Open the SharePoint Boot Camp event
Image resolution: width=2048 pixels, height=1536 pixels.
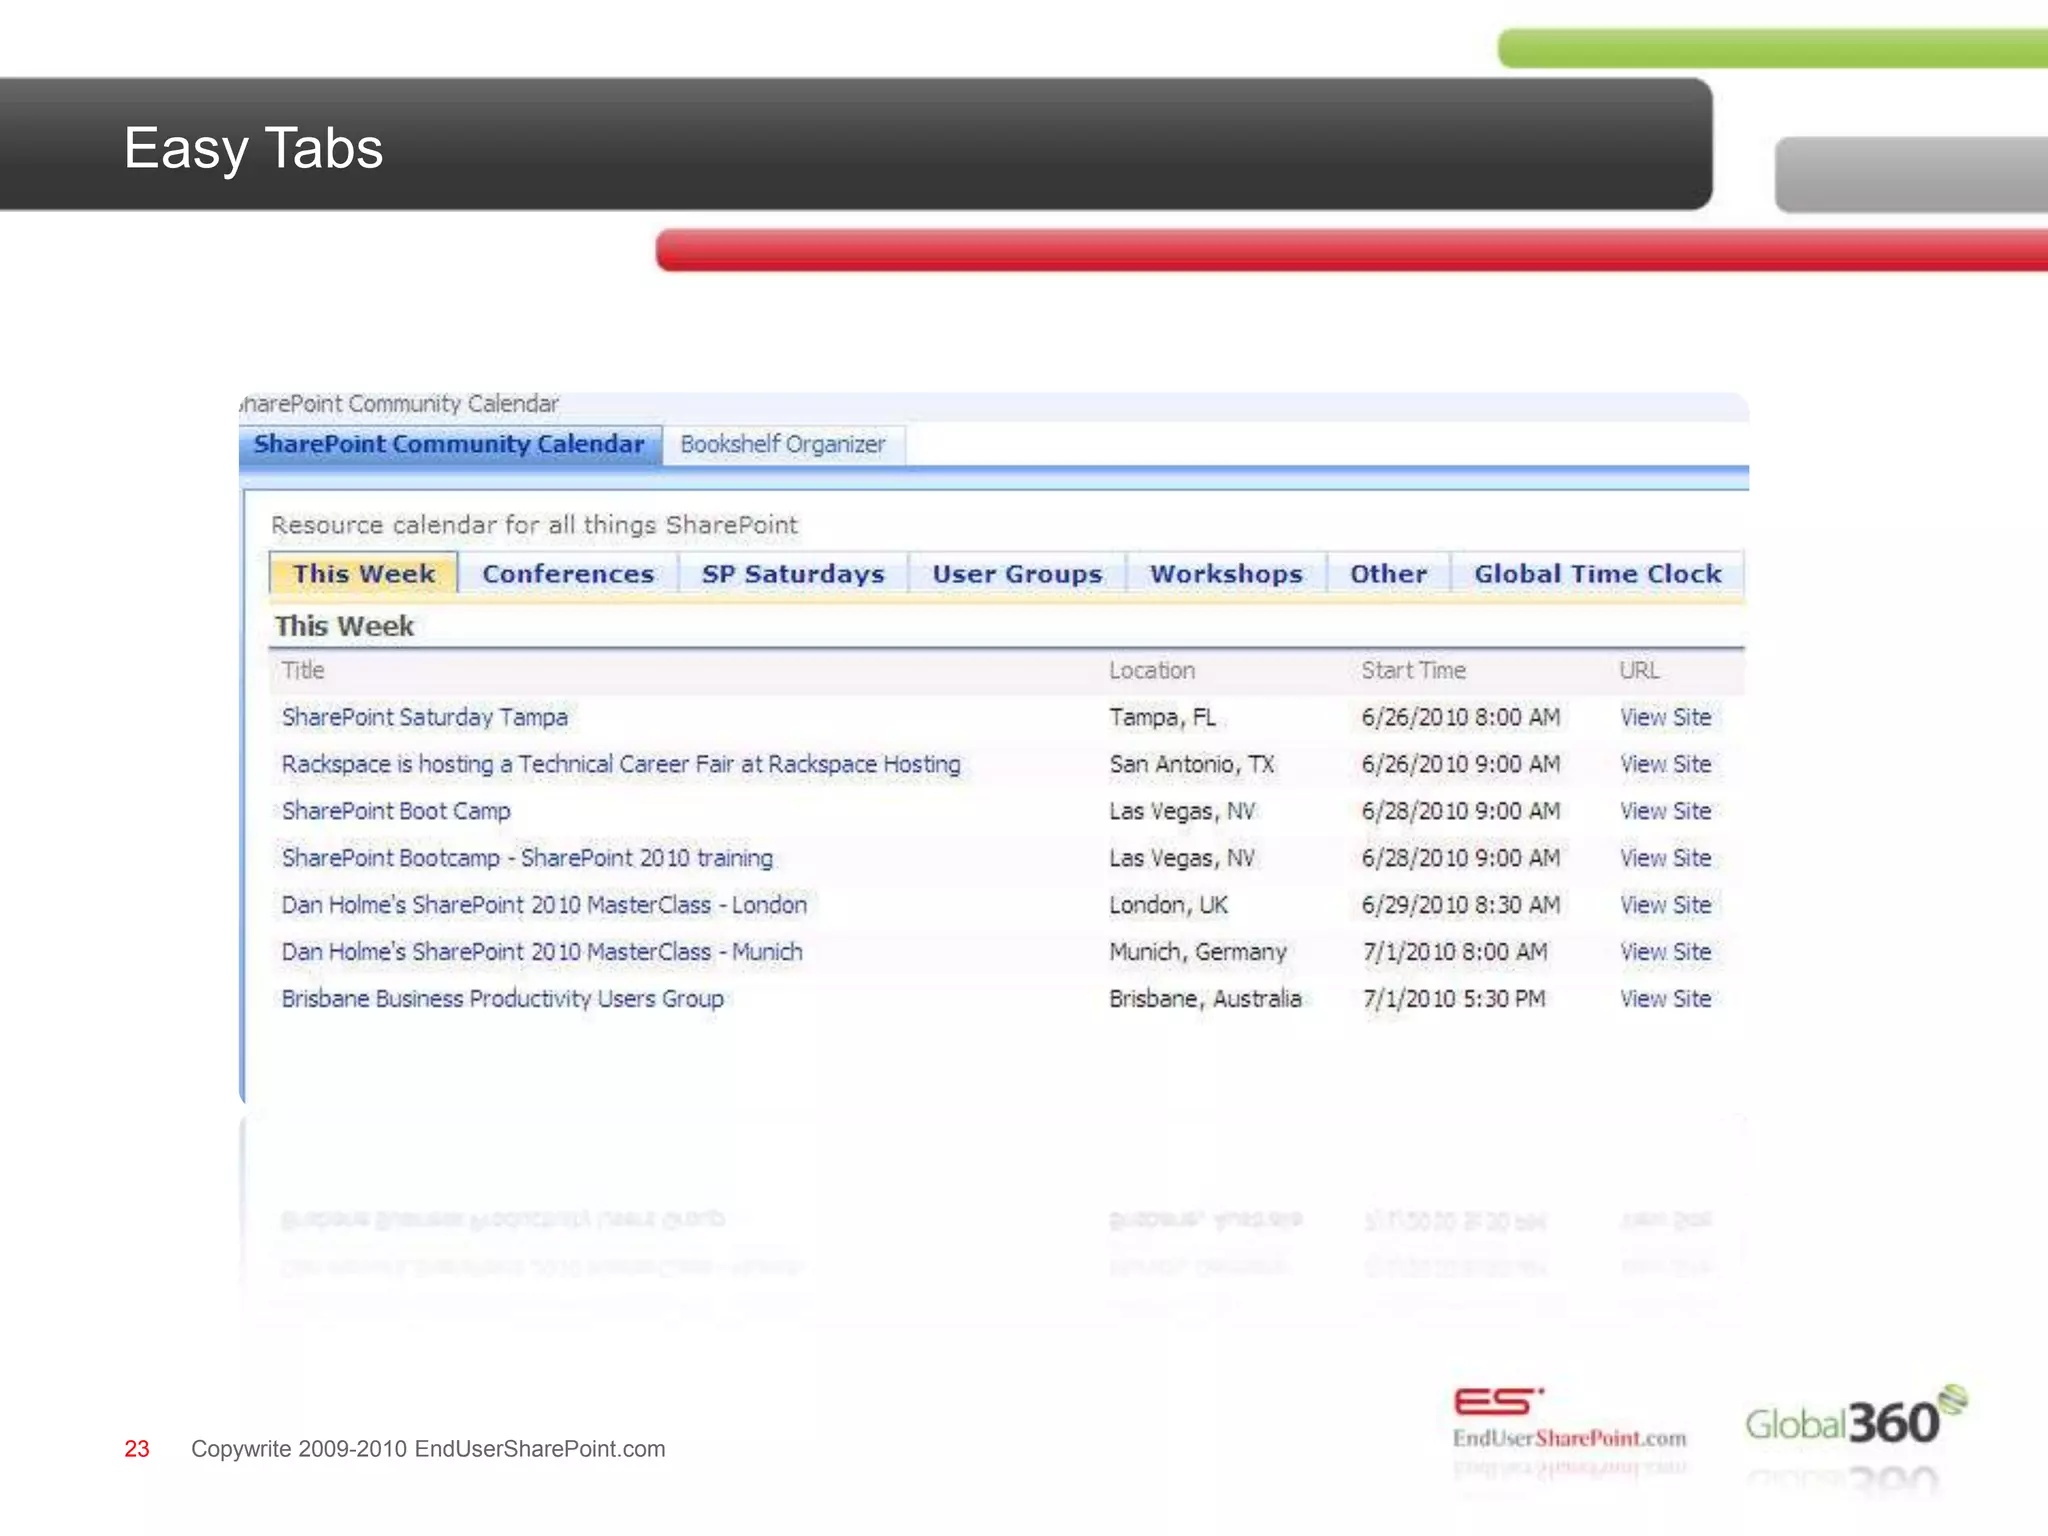396,811
